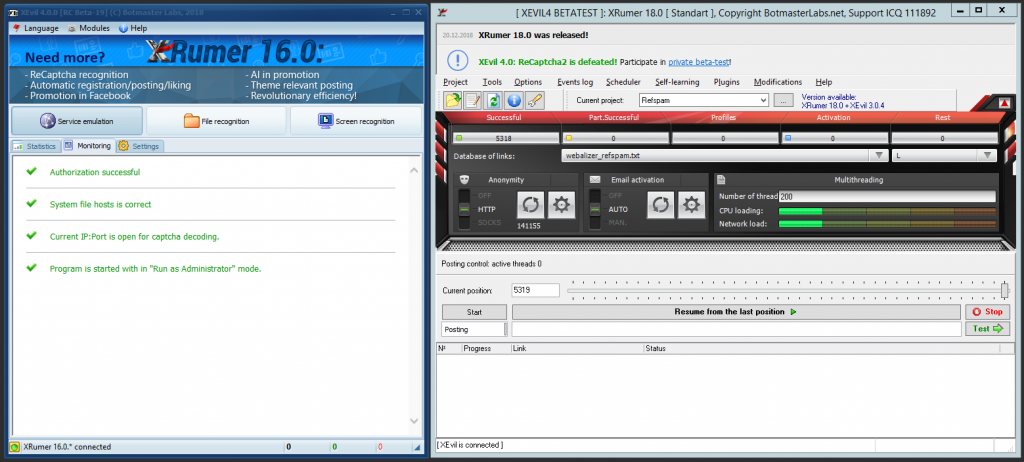Follow the private beta-test link
The height and width of the screenshot is (462, 1024).
(699, 62)
